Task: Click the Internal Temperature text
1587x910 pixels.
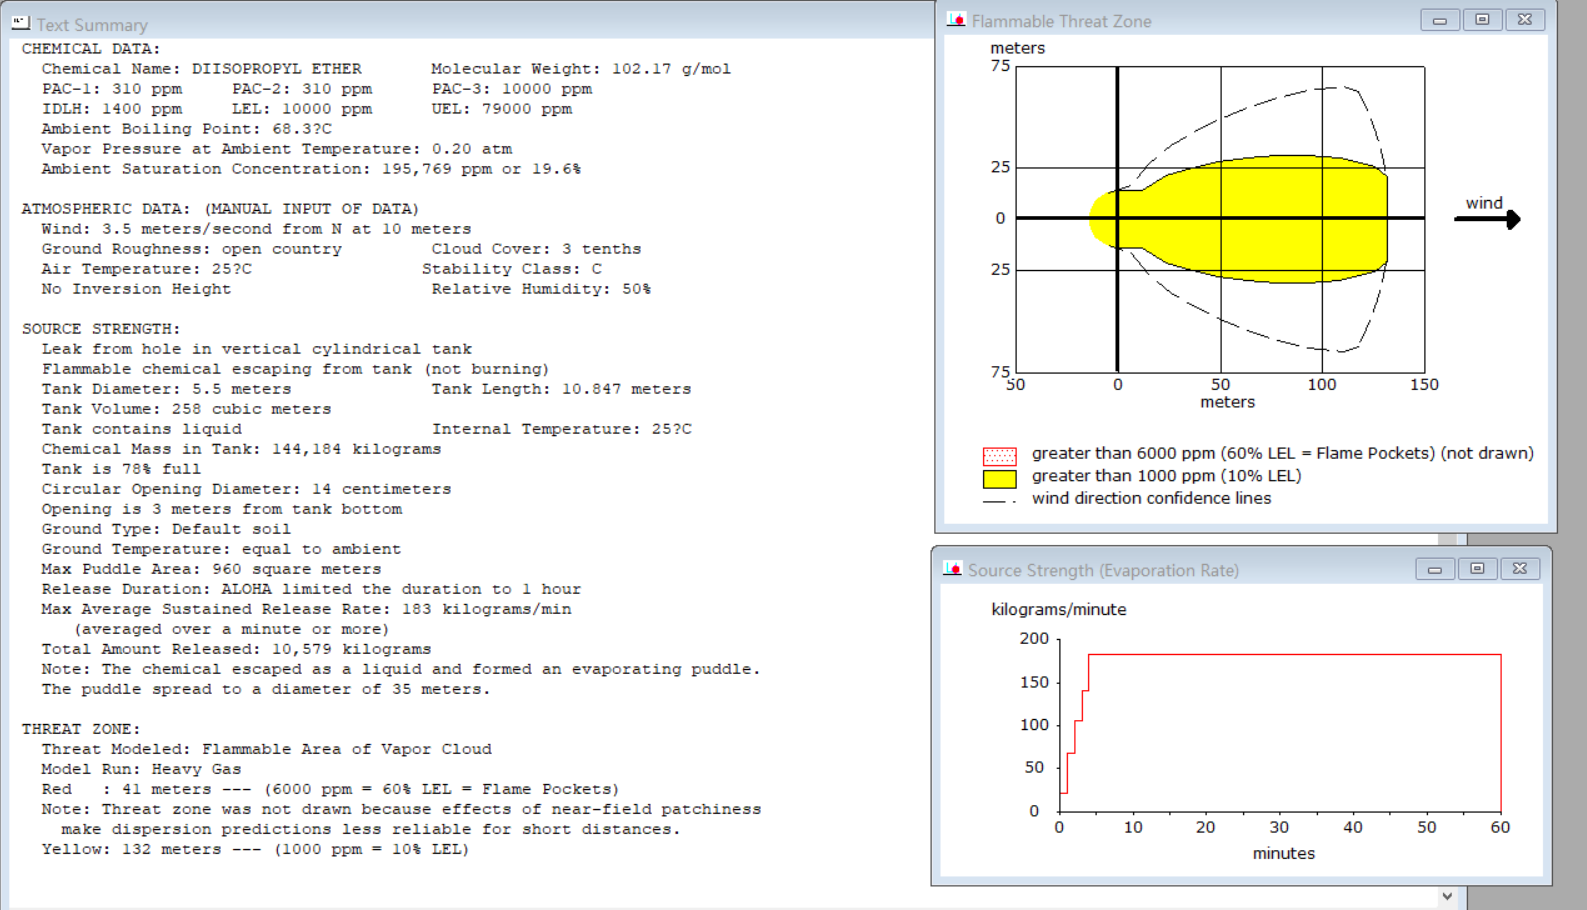Action: tap(561, 429)
